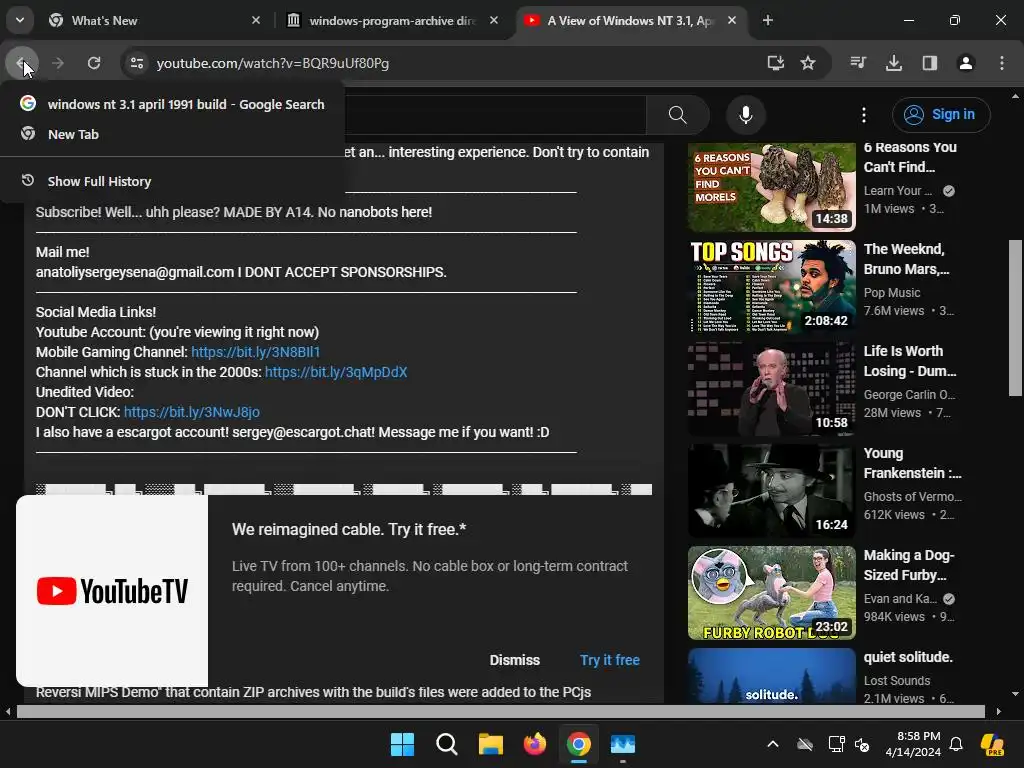Open quiet solitude video thumbnail
The image size is (1024, 768).
pos(771,676)
